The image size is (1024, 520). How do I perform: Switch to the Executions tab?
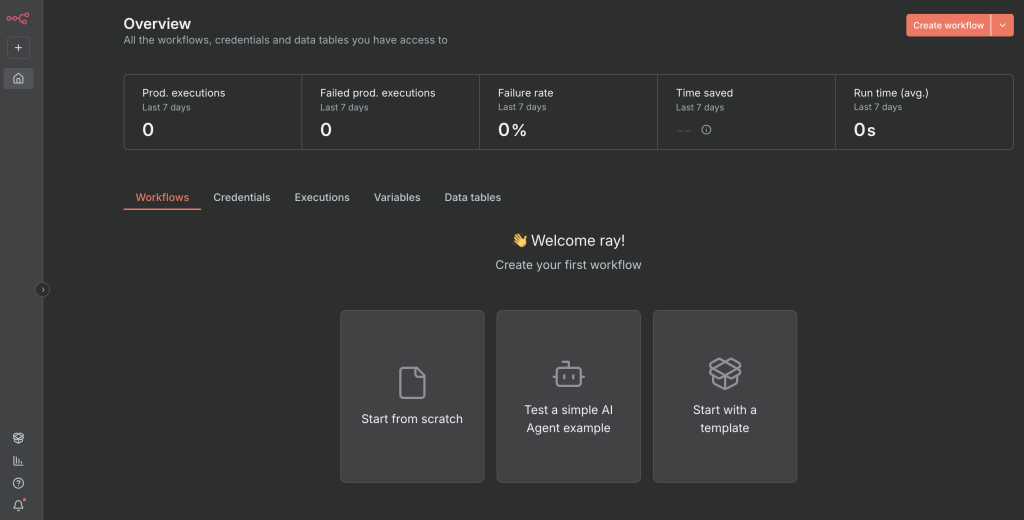pyautogui.click(x=322, y=198)
